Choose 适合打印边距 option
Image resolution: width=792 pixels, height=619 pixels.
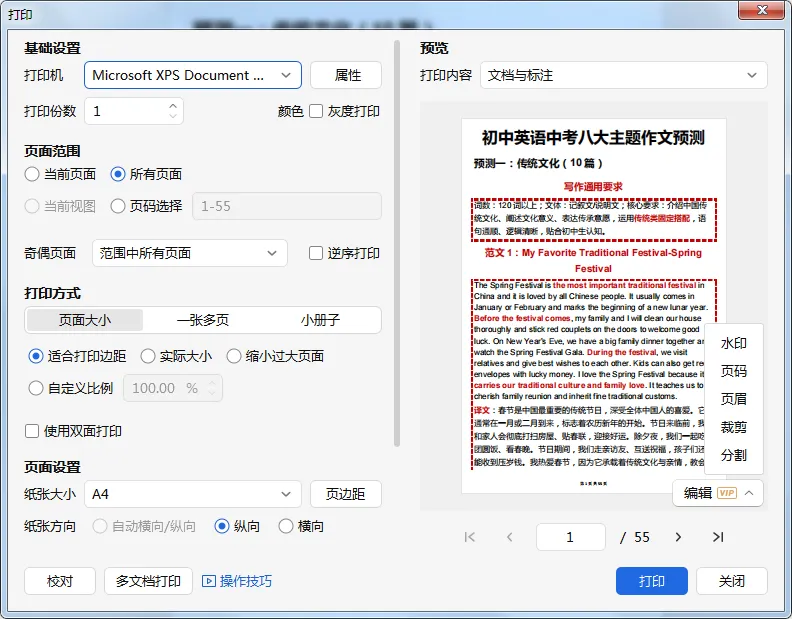coord(35,356)
